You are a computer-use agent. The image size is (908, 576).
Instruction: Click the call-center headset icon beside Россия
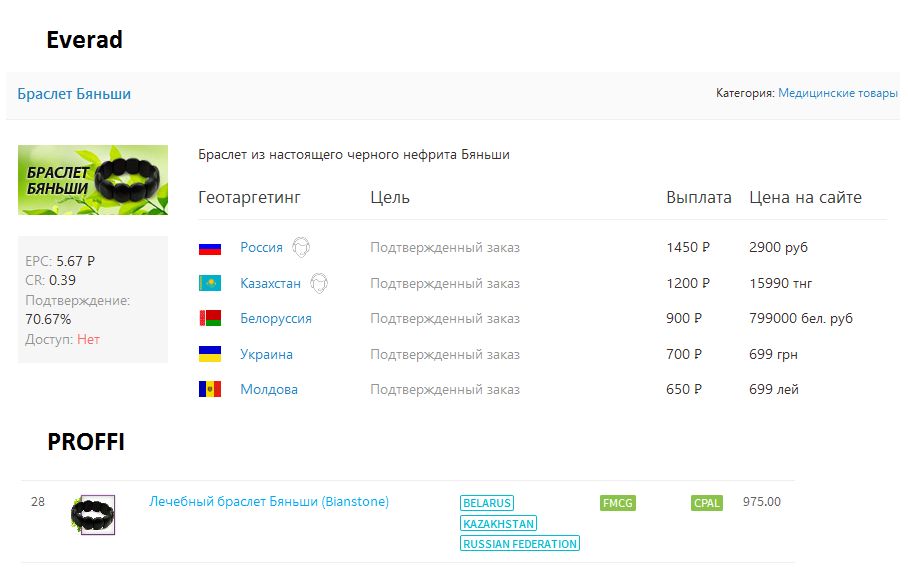(x=301, y=247)
